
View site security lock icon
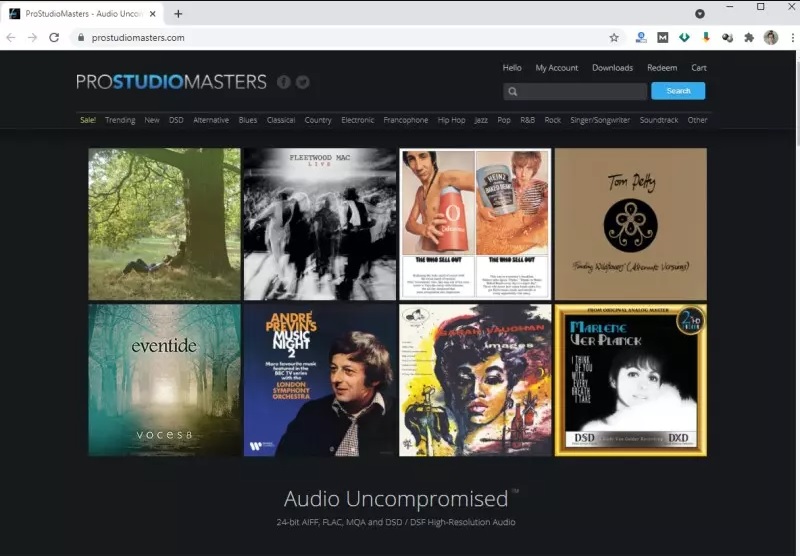[x=81, y=38]
